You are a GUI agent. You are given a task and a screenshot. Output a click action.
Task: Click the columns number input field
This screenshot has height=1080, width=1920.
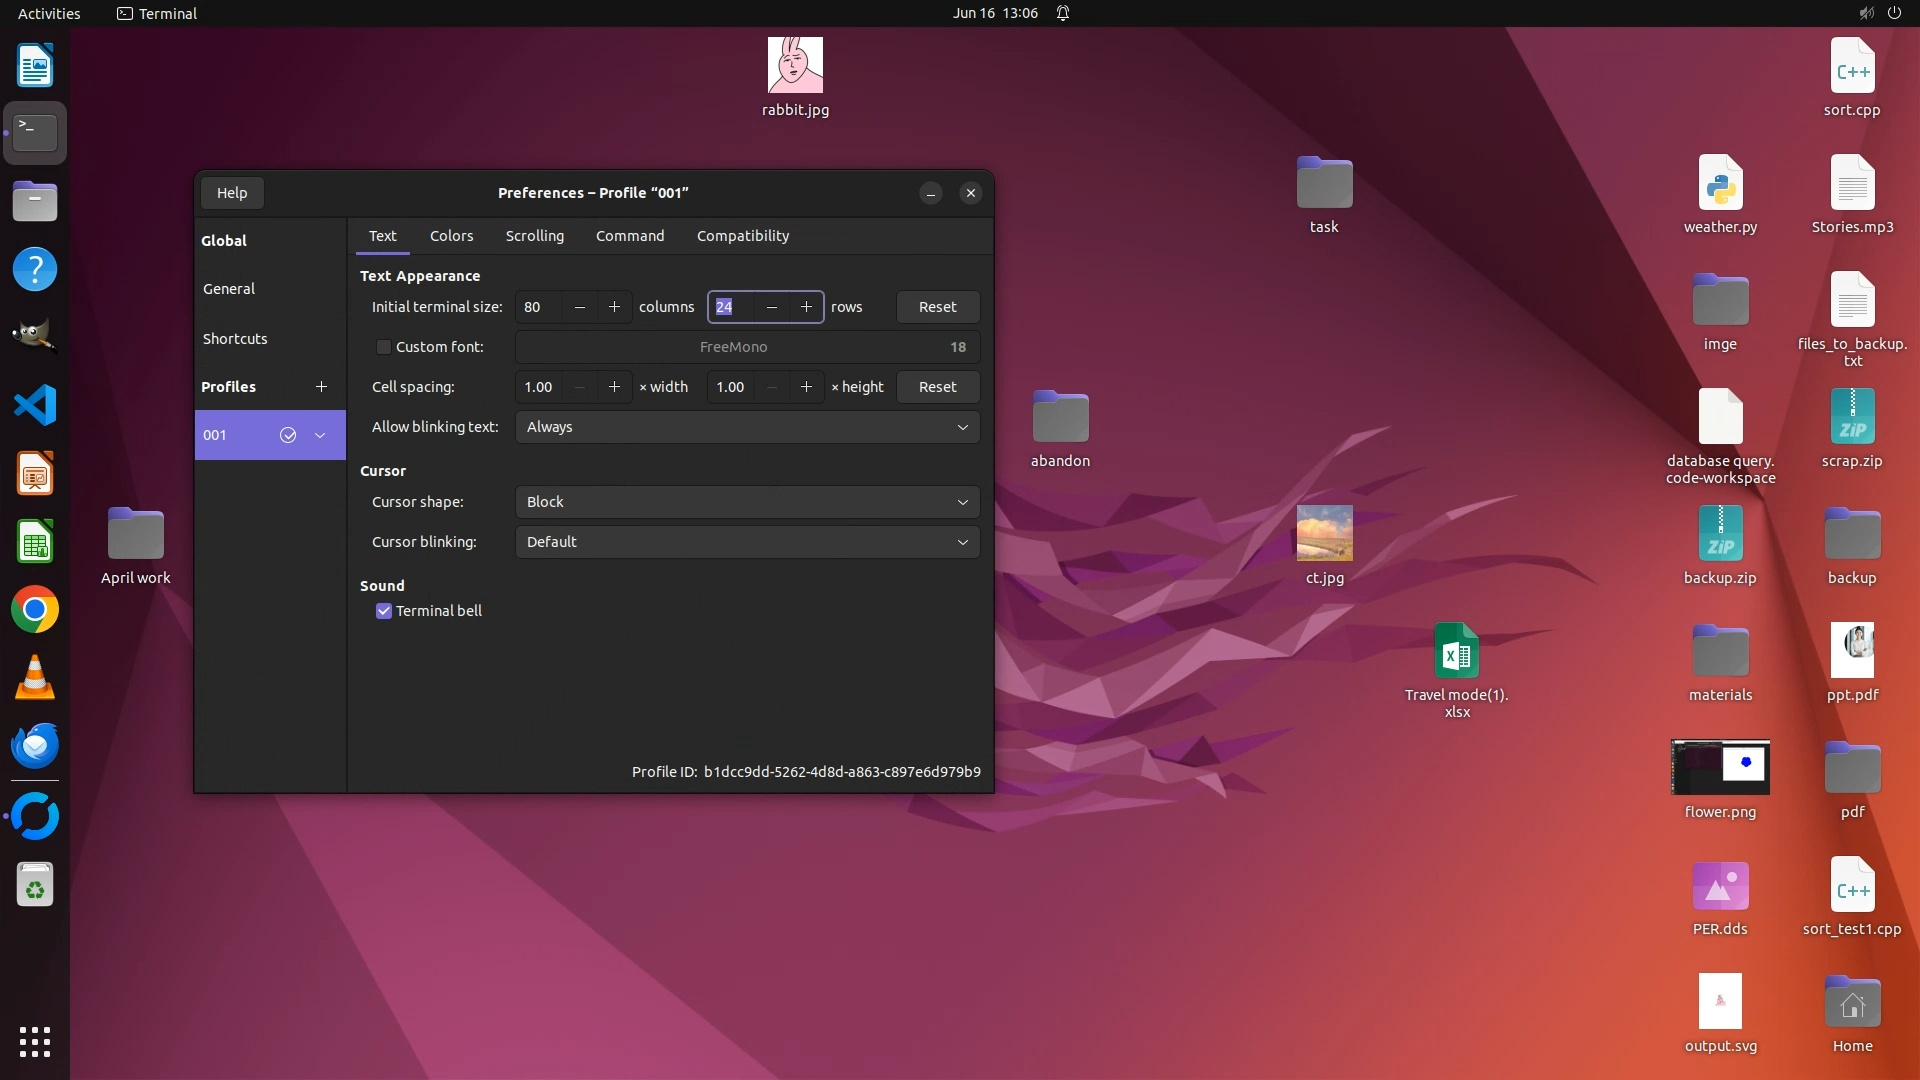tap(538, 307)
